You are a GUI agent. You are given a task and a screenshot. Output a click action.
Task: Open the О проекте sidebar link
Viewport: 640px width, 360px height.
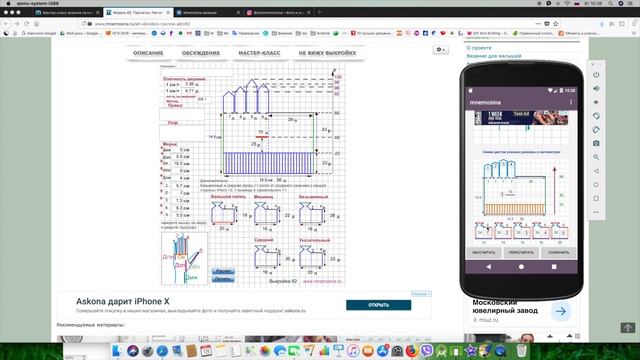[479, 48]
